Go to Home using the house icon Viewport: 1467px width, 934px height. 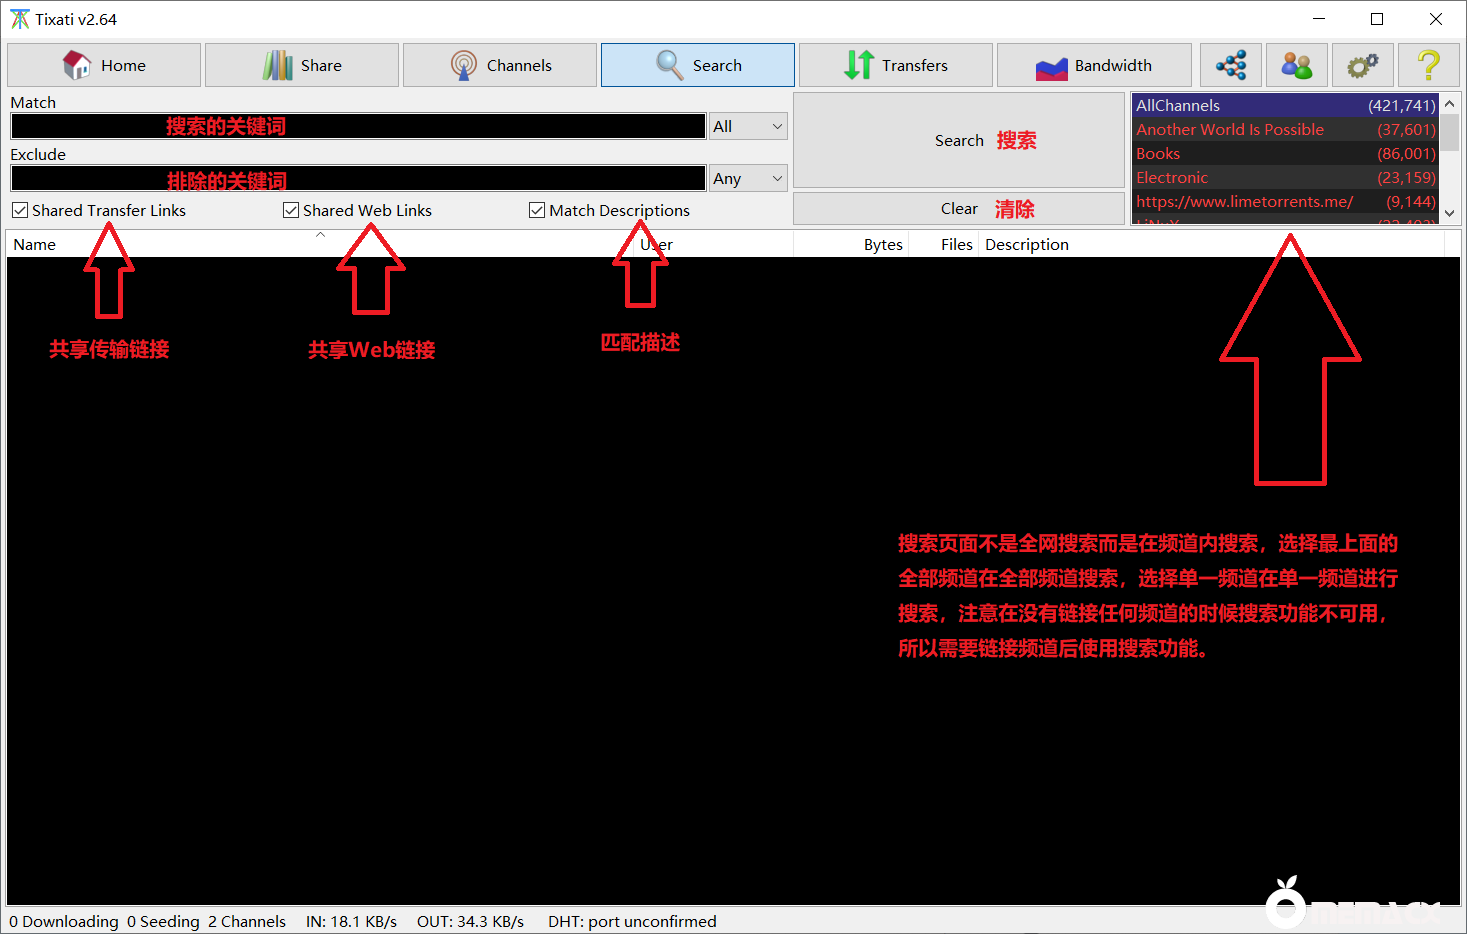tap(104, 65)
